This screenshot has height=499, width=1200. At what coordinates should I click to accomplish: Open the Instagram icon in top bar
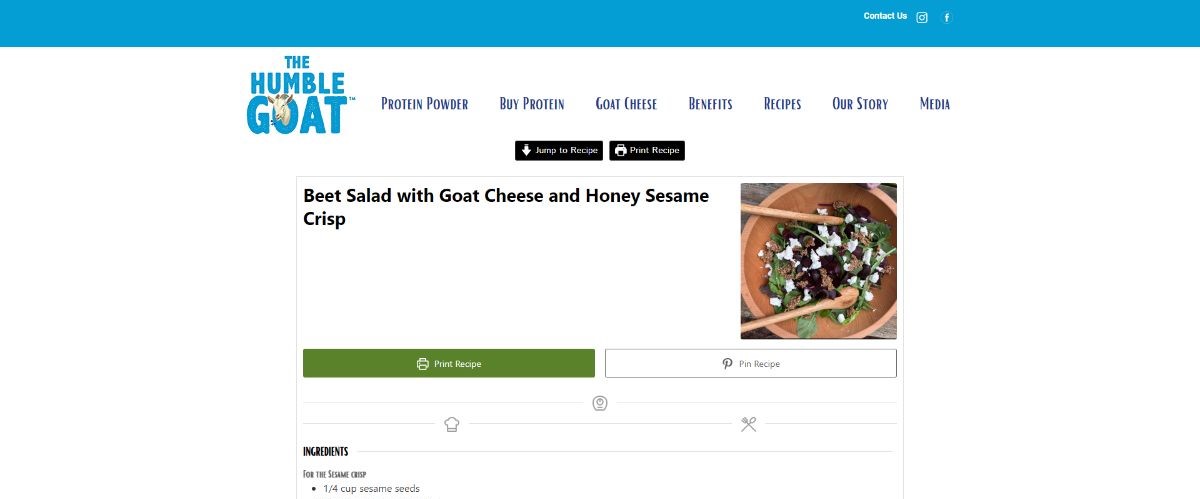pos(922,17)
